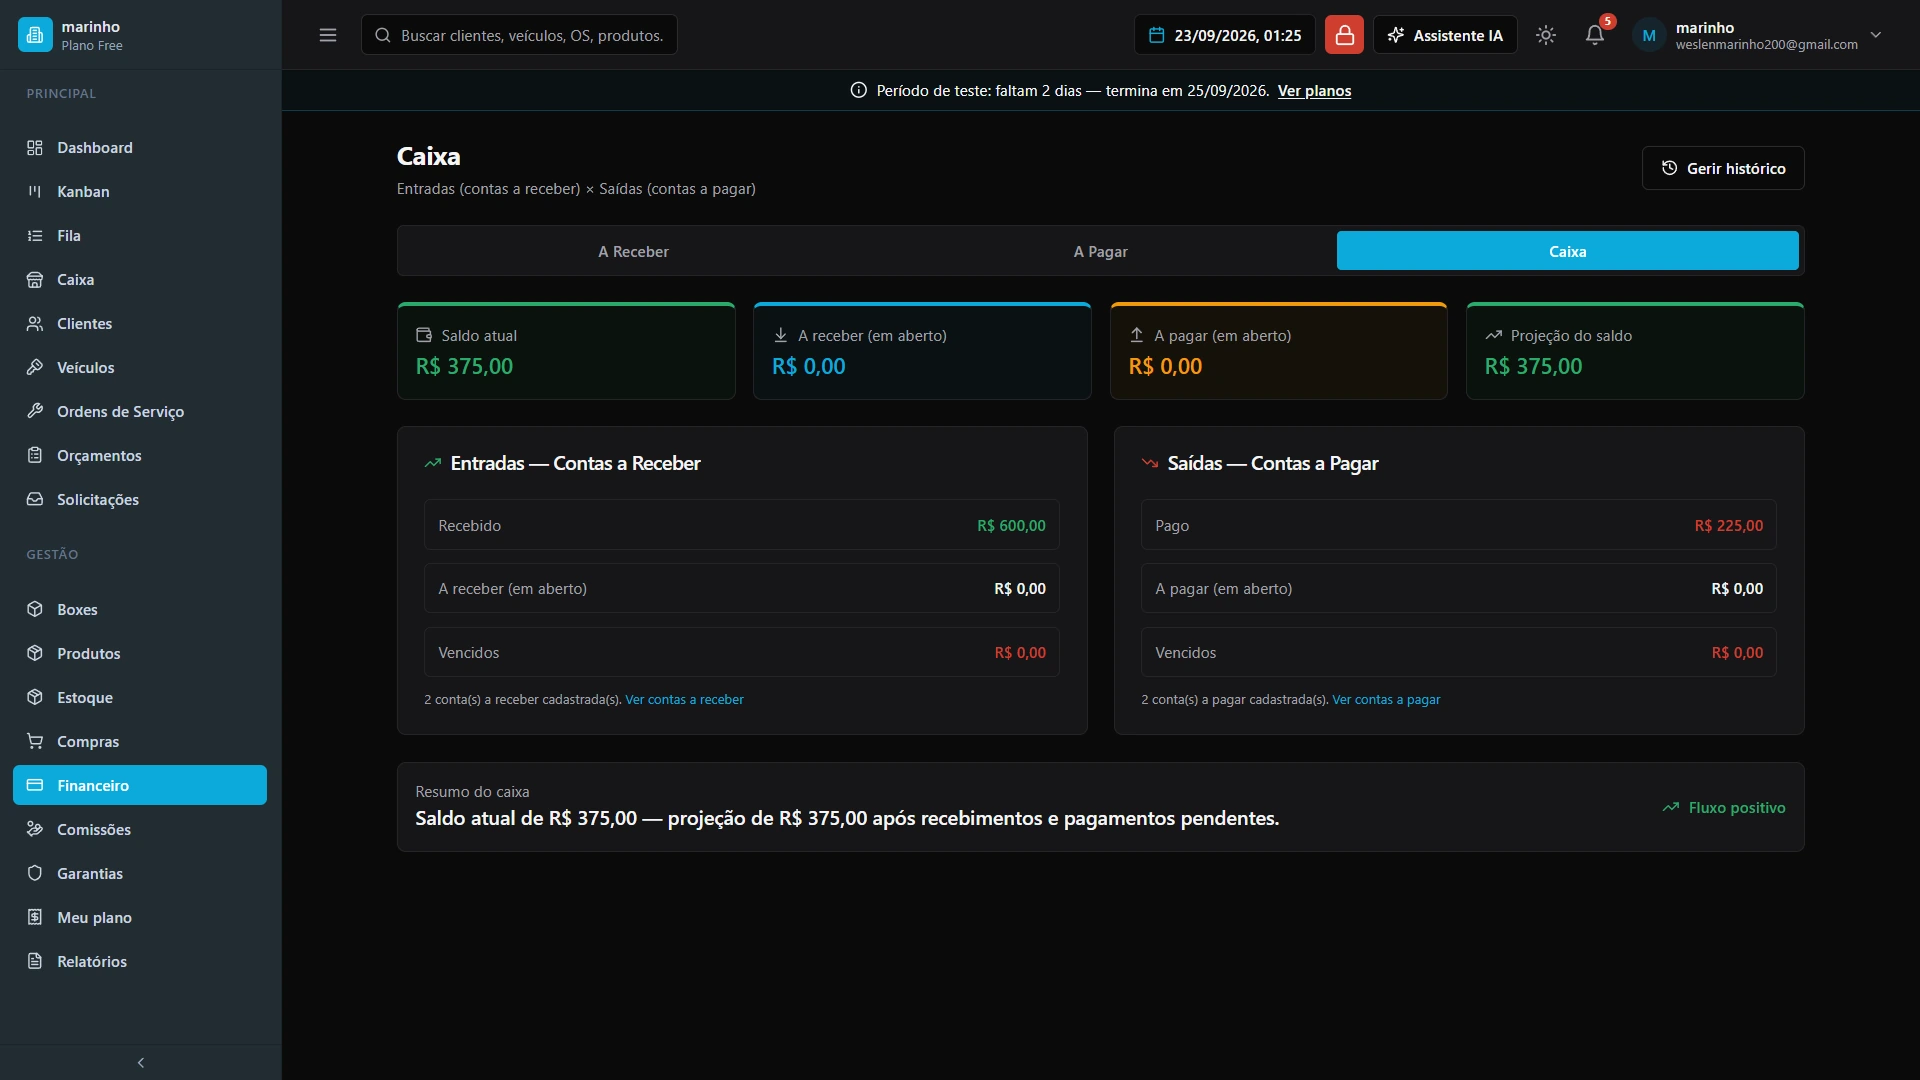Click the Ver planos link

1314,91
